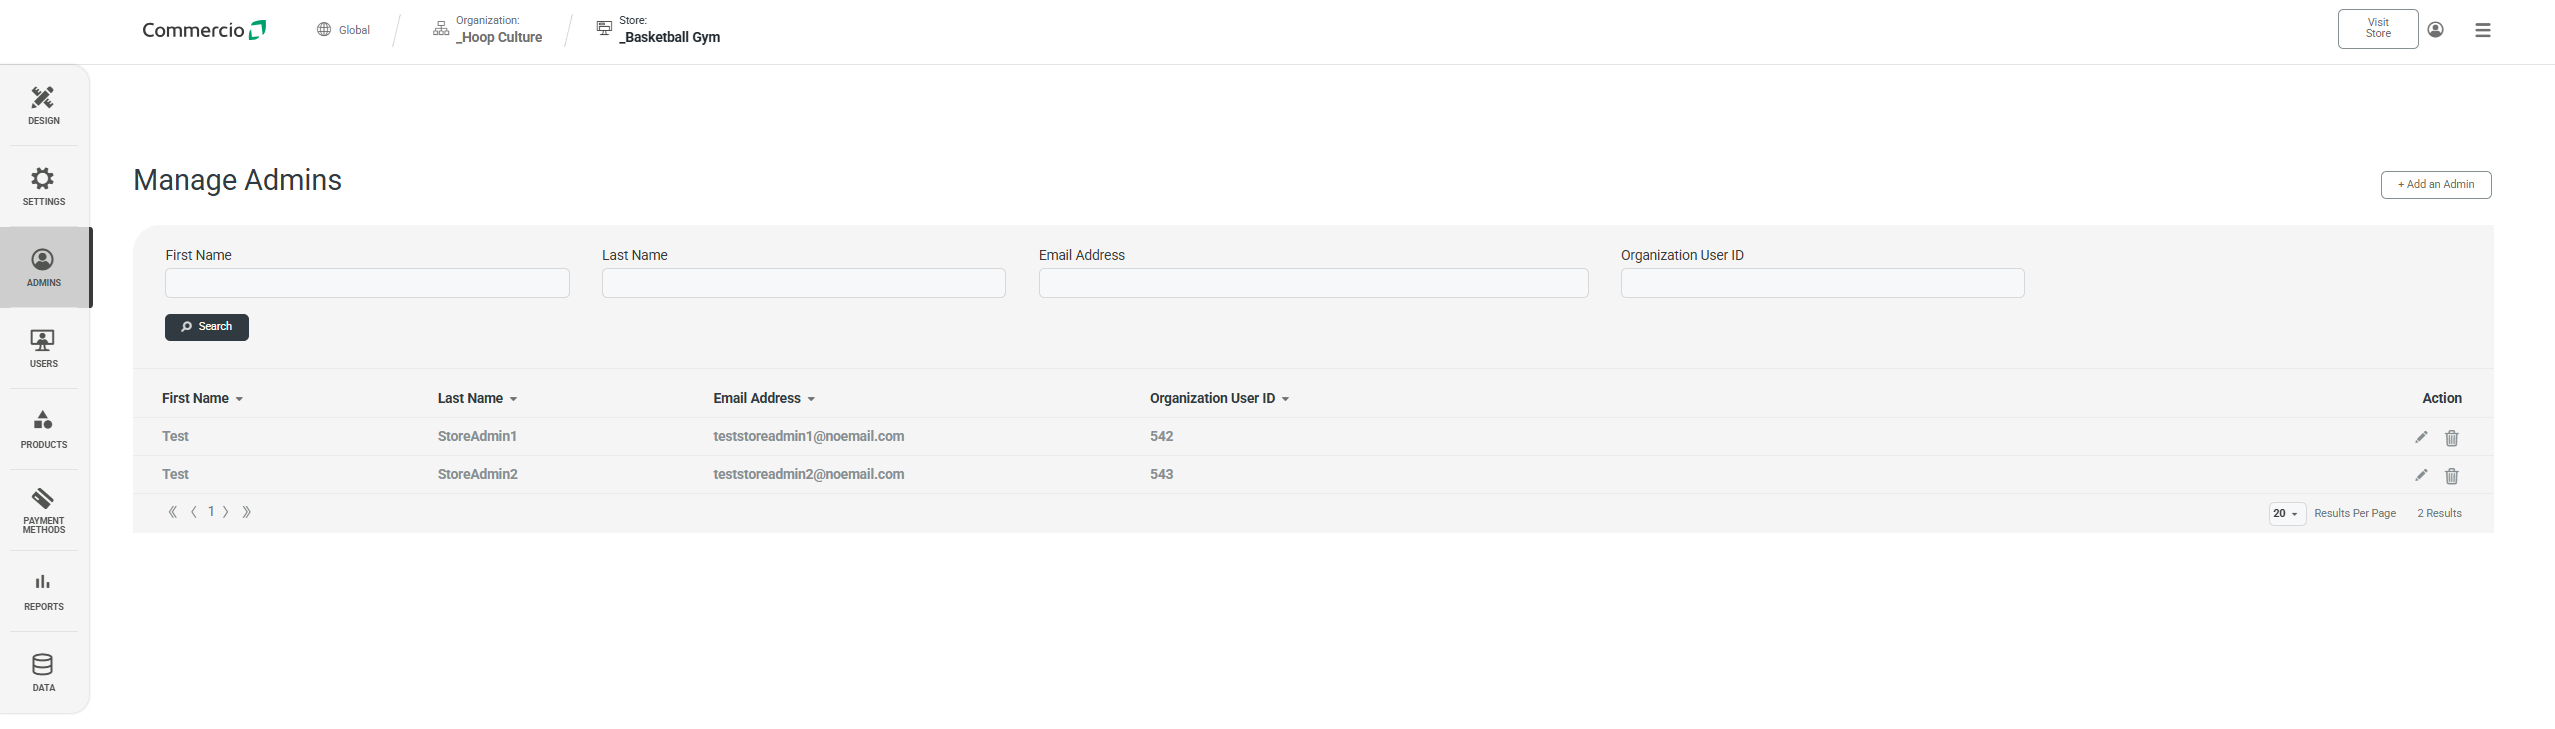Delete StoreAdmin2 using trash icon
2555x729 pixels.
[2451, 476]
